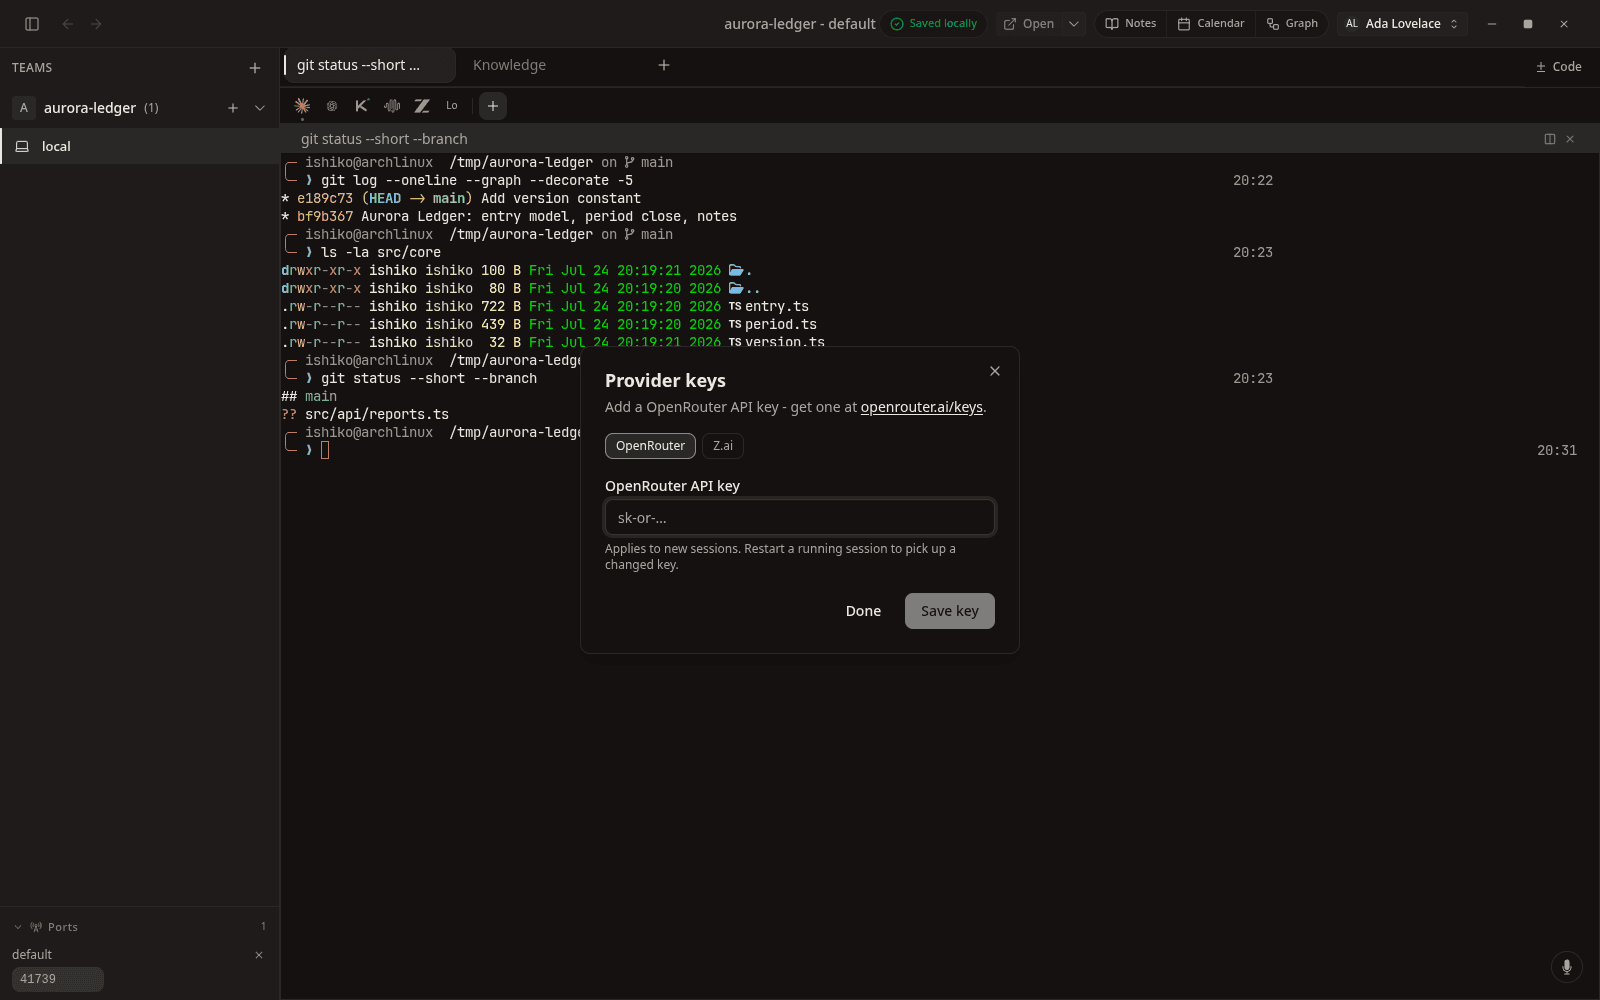Select the local workspace row
The image size is (1600, 1000).
pos(140,146)
